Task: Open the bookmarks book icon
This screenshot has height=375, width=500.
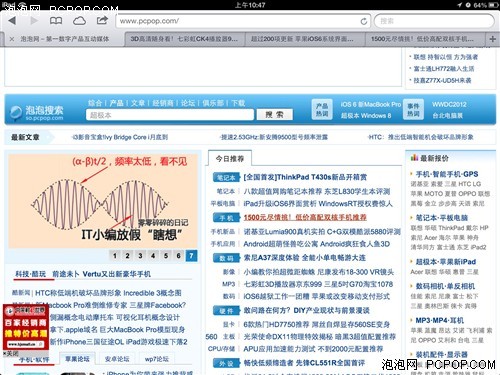Action: point(56,21)
